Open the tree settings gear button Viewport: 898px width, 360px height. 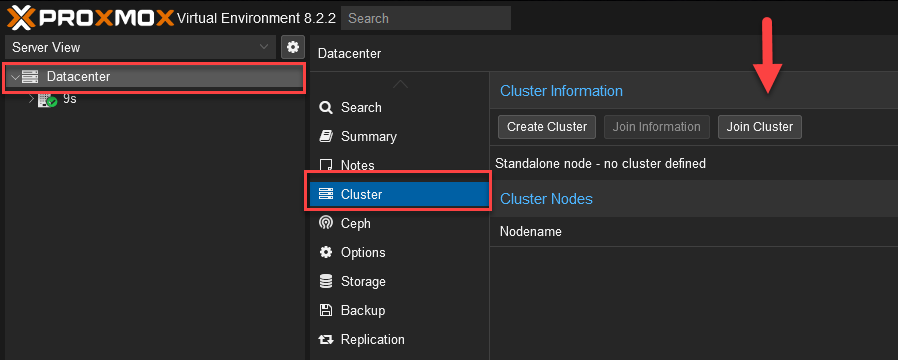pos(293,47)
